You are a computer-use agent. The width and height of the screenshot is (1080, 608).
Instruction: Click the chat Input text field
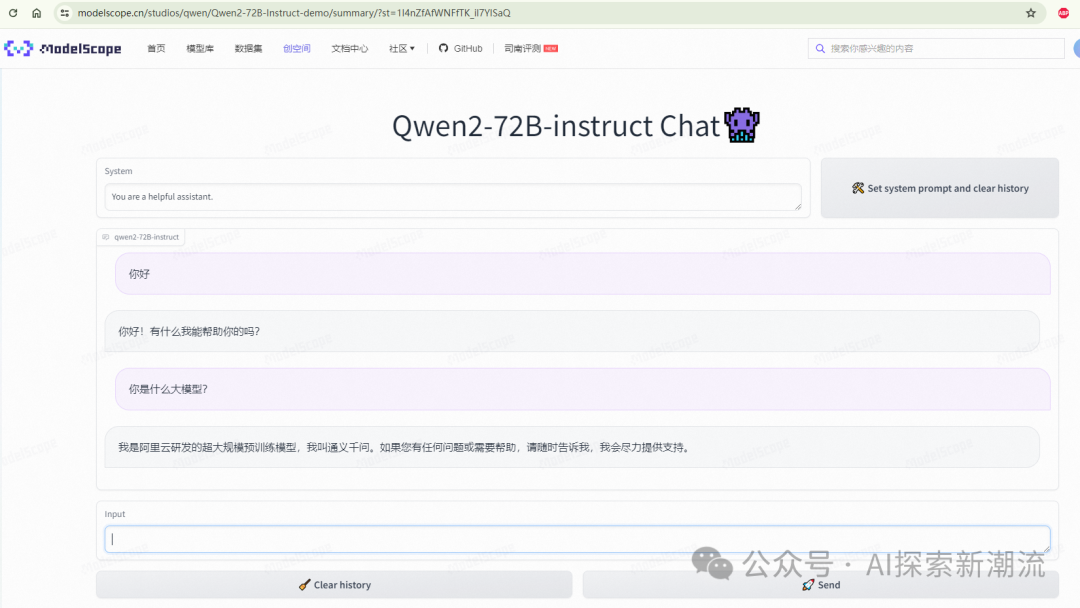click(x=578, y=538)
